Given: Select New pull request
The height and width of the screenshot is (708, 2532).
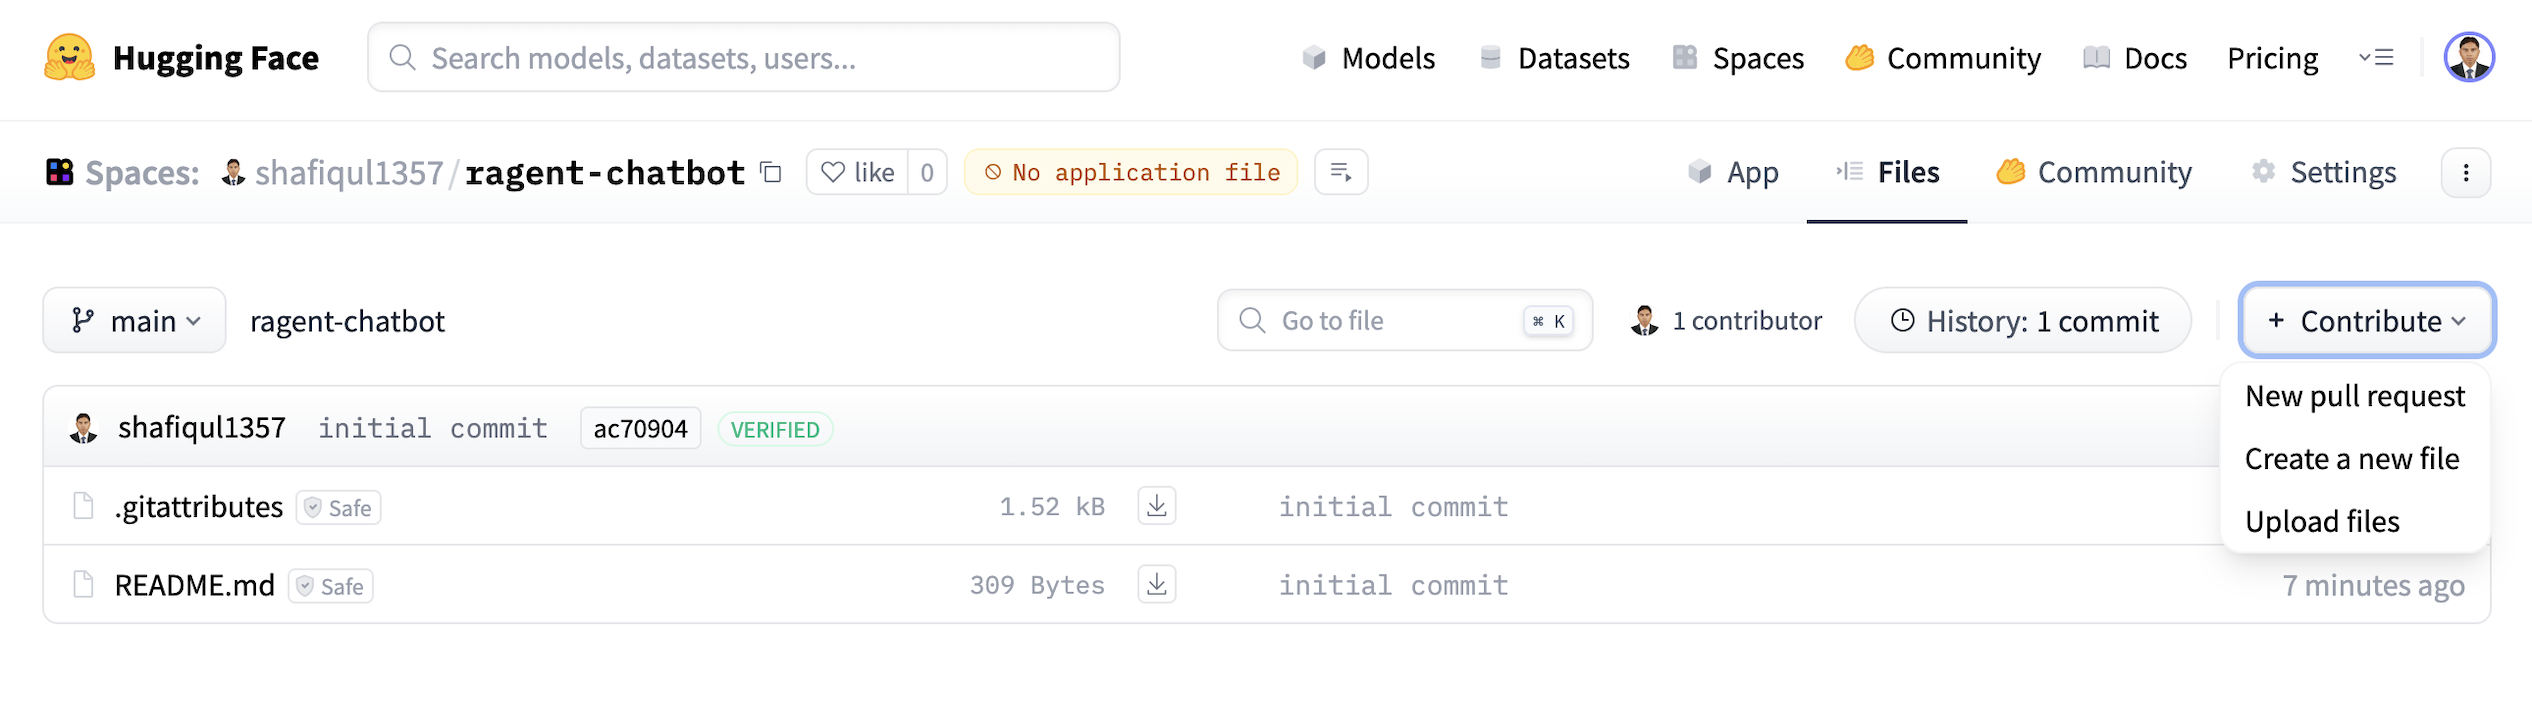Looking at the screenshot, I should tap(2355, 396).
